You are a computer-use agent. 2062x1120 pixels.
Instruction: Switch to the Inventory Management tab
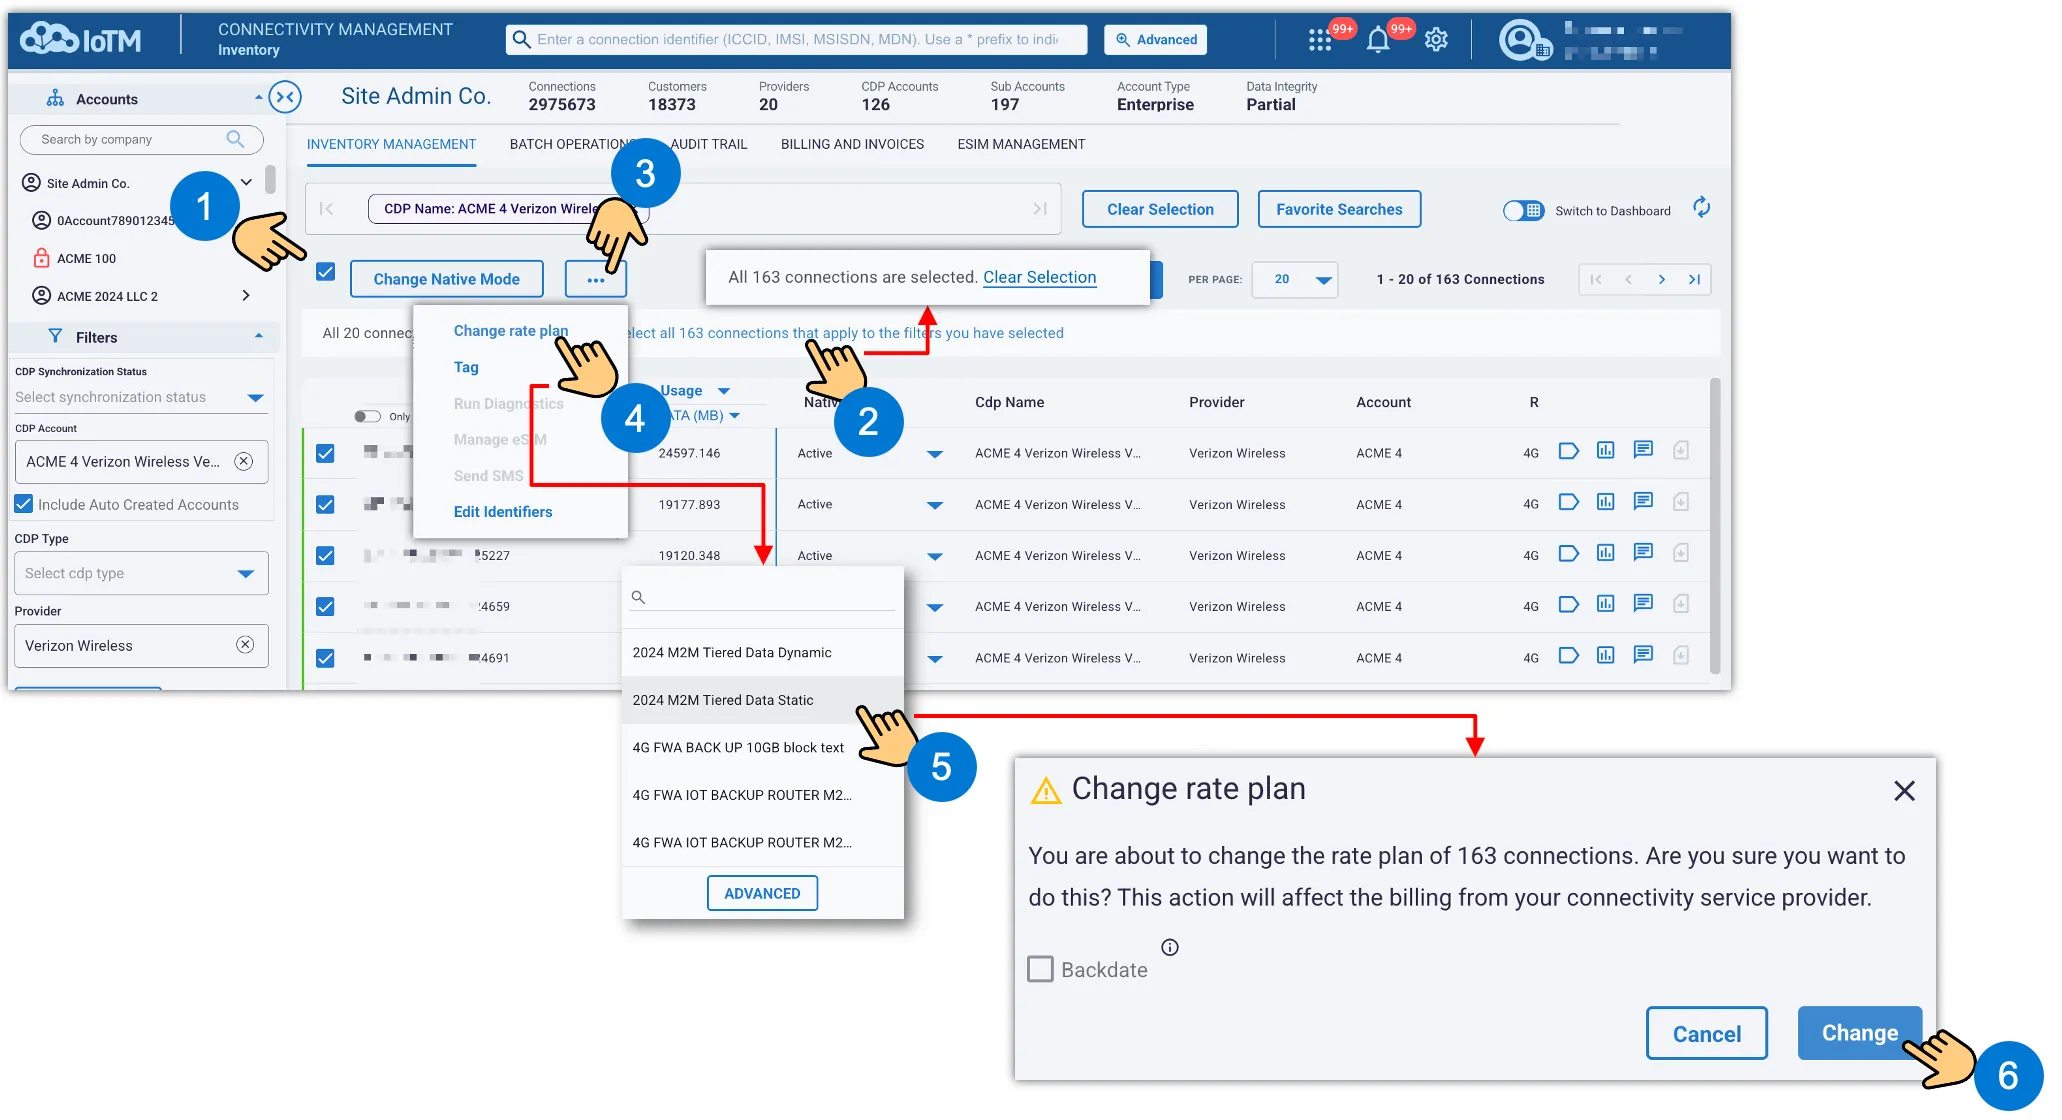click(x=391, y=145)
